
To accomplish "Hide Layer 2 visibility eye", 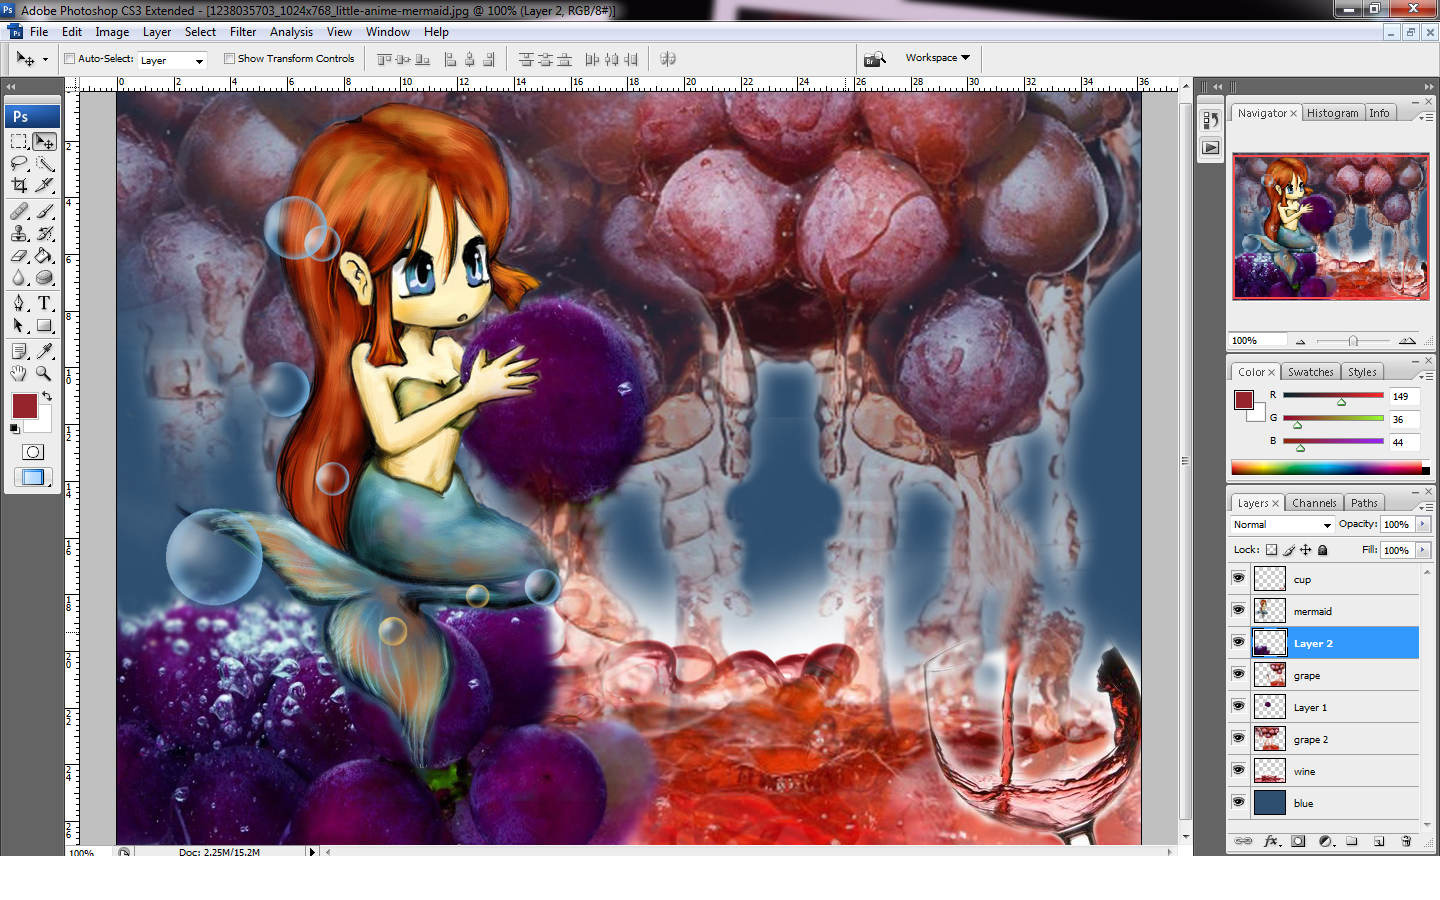I will tap(1239, 643).
